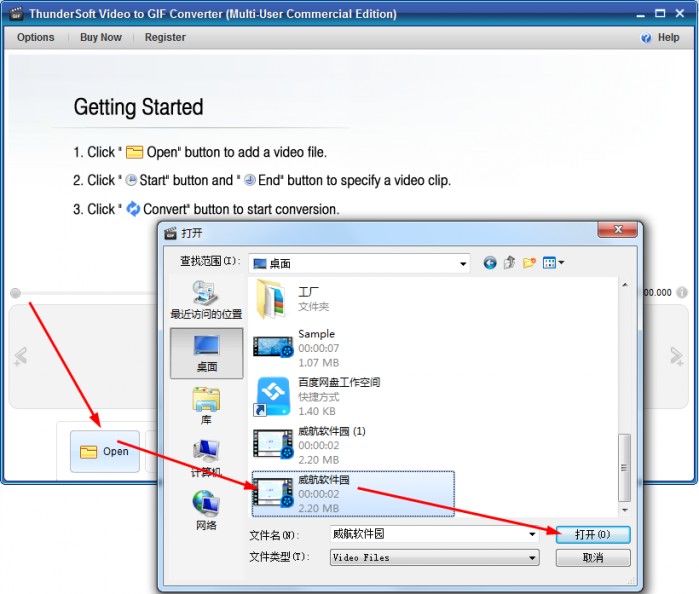
Task: Open the Help menu
Action: click(668, 37)
